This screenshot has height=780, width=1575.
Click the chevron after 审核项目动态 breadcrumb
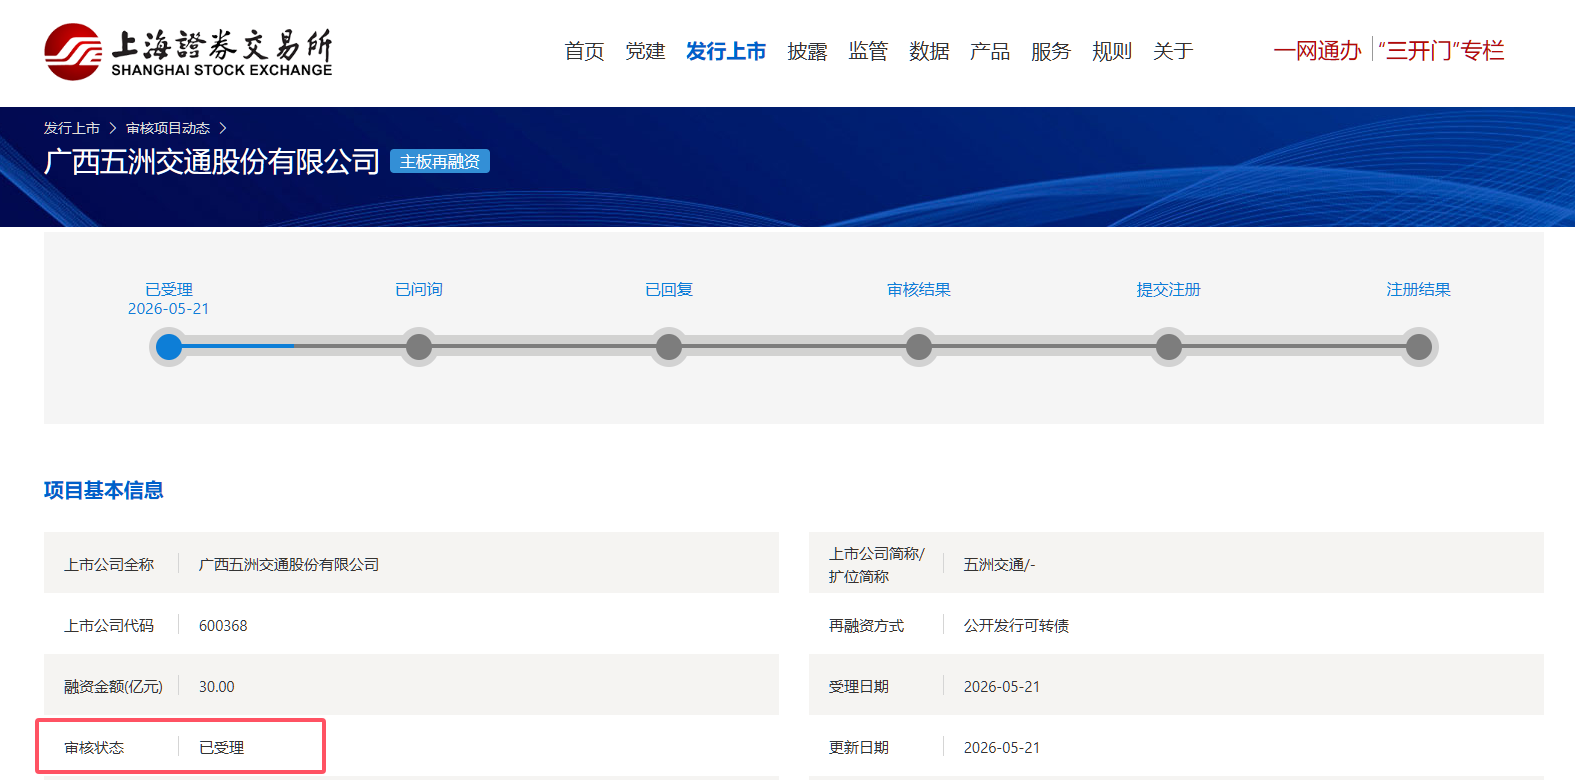223,128
